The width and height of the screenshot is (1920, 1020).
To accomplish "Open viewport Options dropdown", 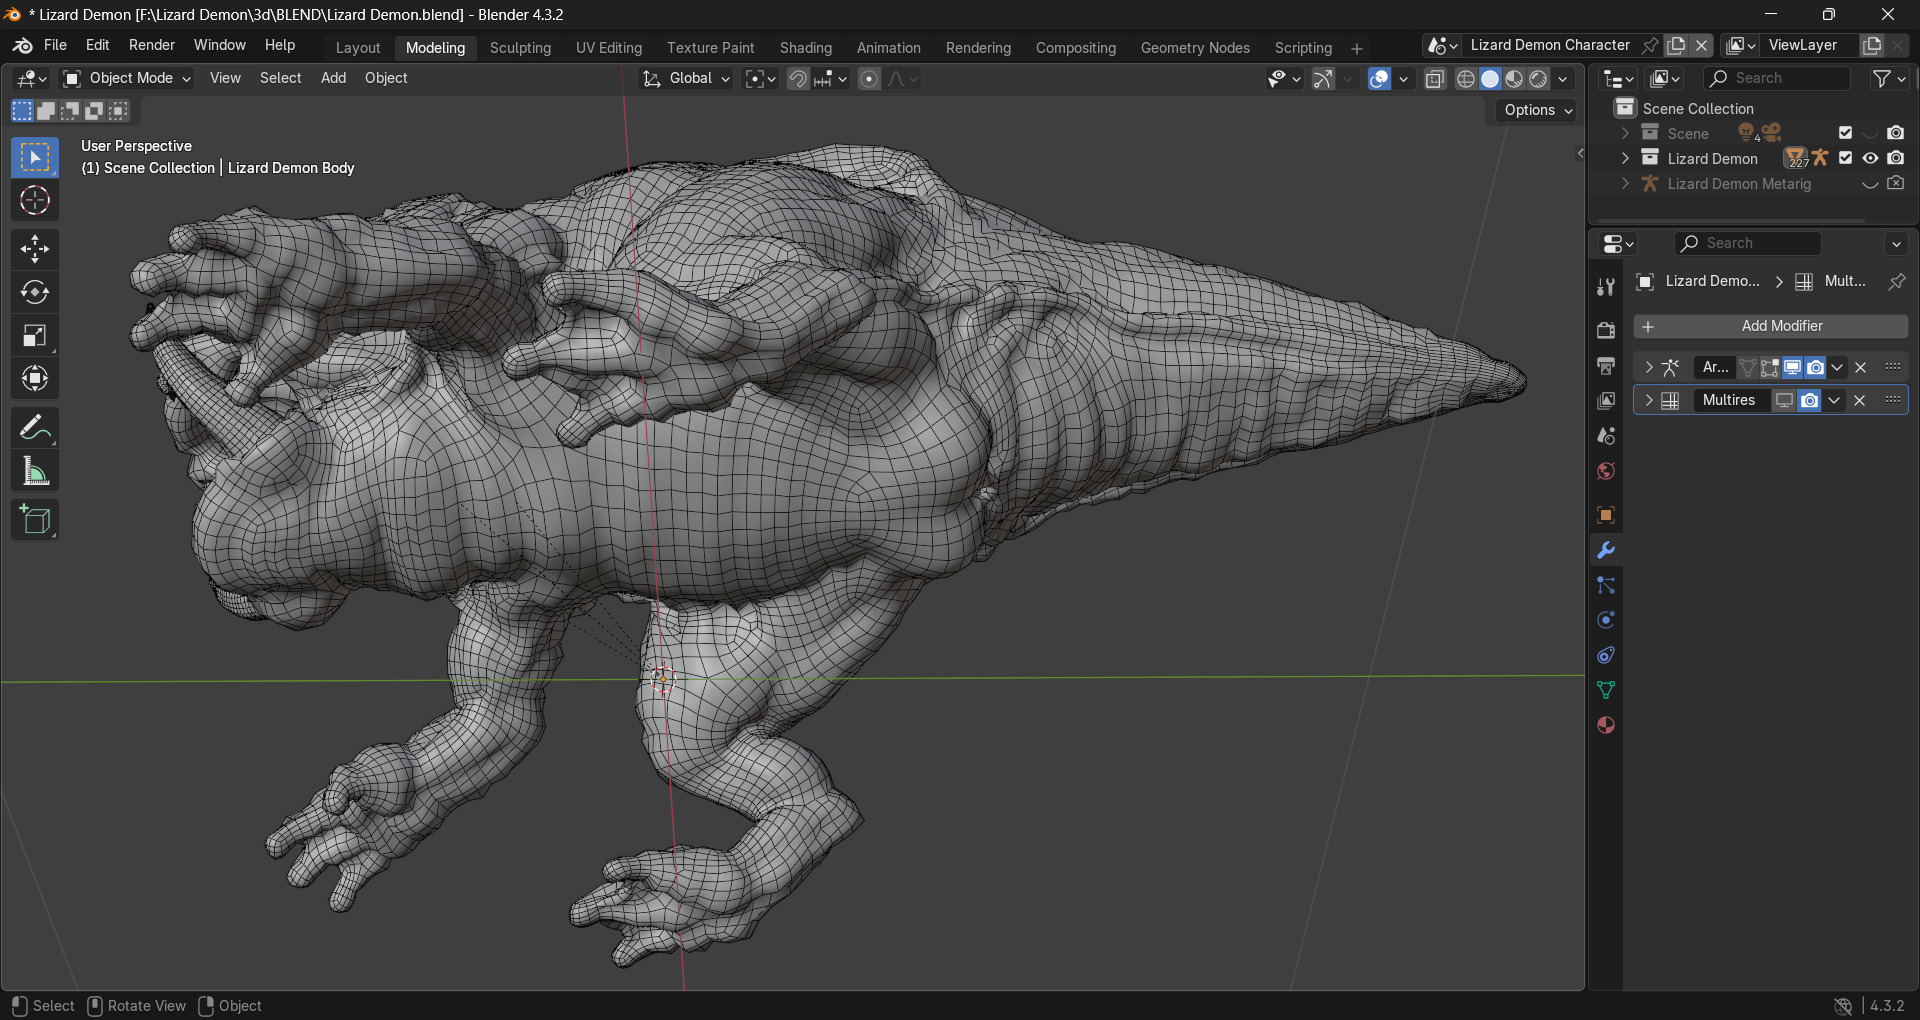I will (1538, 110).
